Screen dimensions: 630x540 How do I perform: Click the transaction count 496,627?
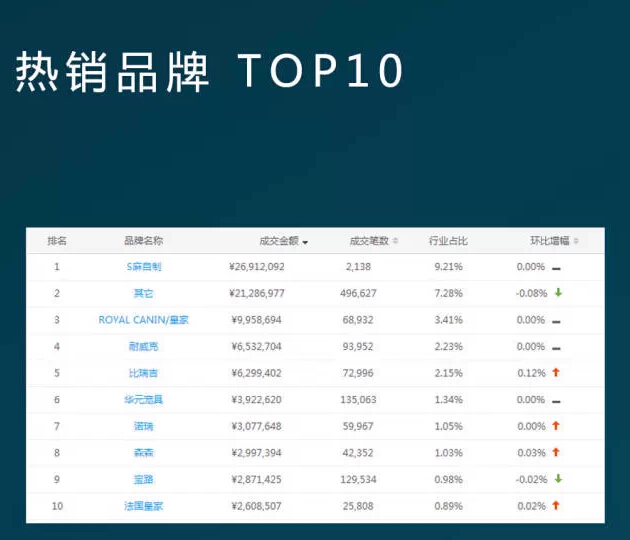pos(358,293)
